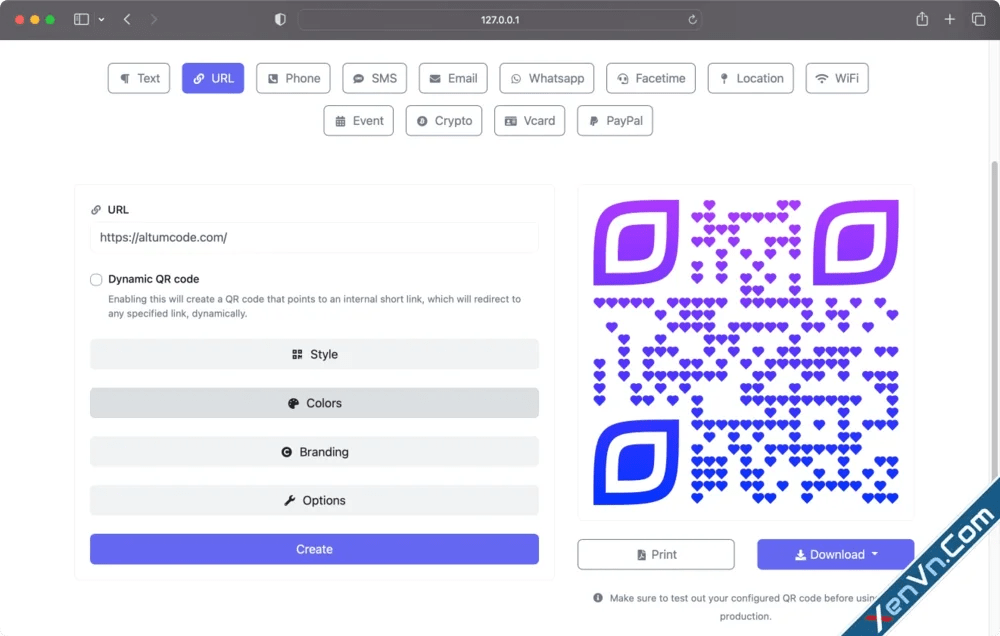Image resolution: width=1000 pixels, height=636 pixels.
Task: Toggle the Safari sidebar icon
Action: pos(81,18)
